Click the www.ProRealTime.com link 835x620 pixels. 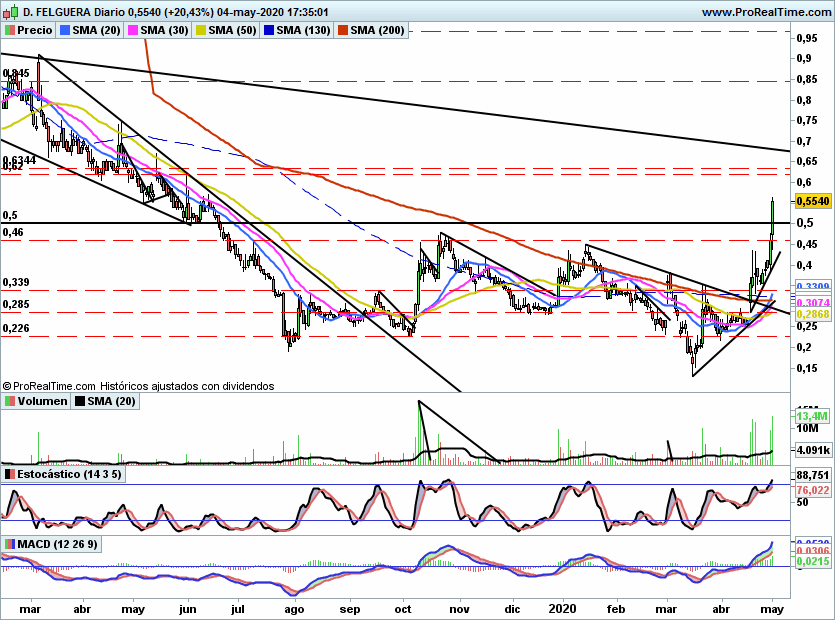point(765,11)
